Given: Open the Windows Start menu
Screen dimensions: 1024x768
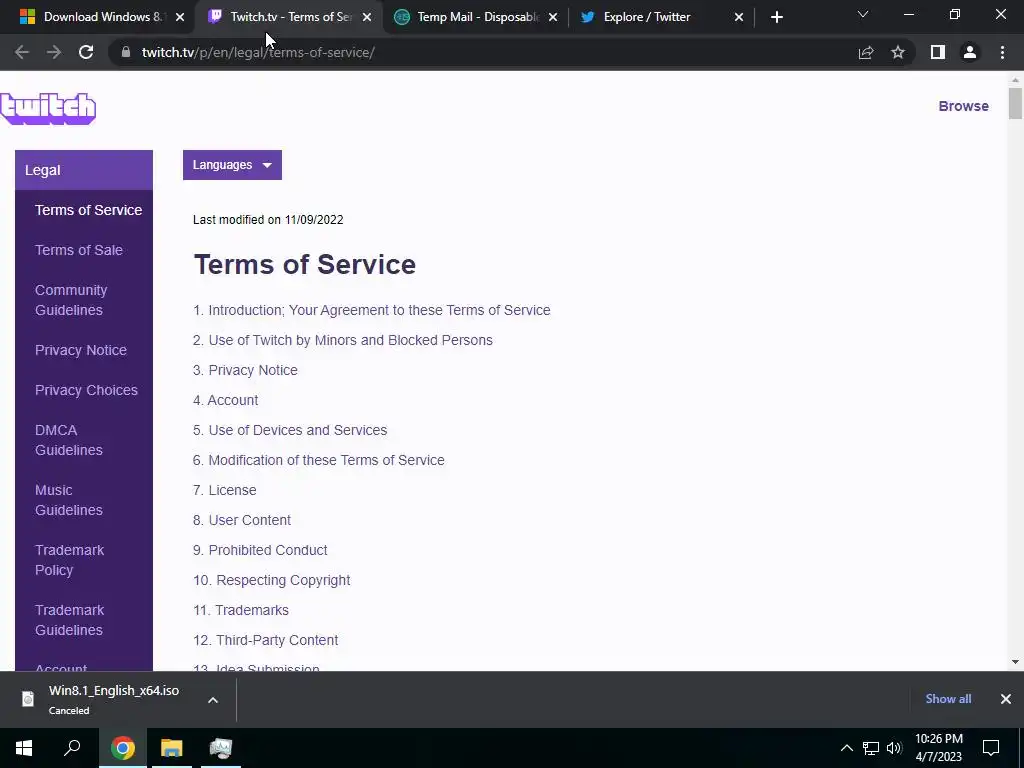Looking at the screenshot, I should click(x=24, y=748).
